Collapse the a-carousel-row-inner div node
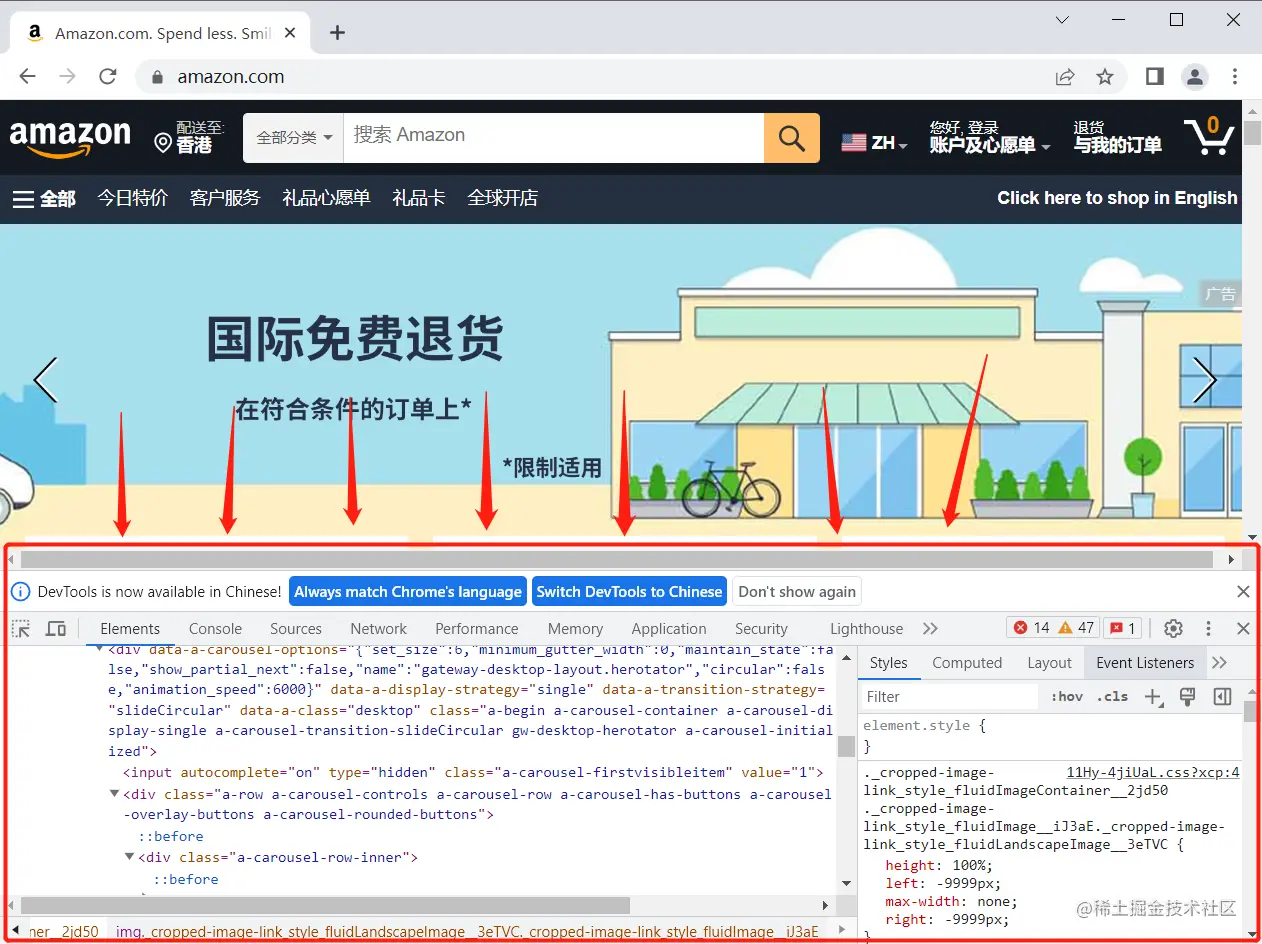1262x944 pixels. coord(130,857)
